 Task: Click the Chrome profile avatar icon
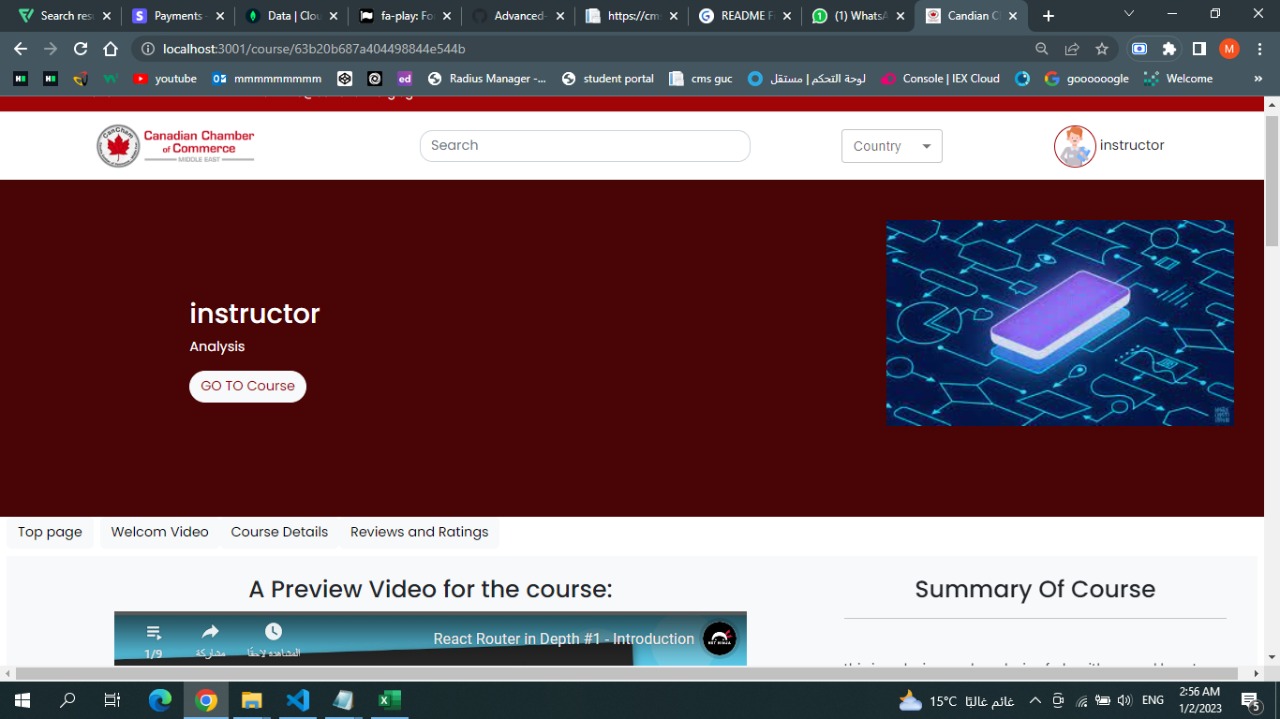tap(1228, 48)
